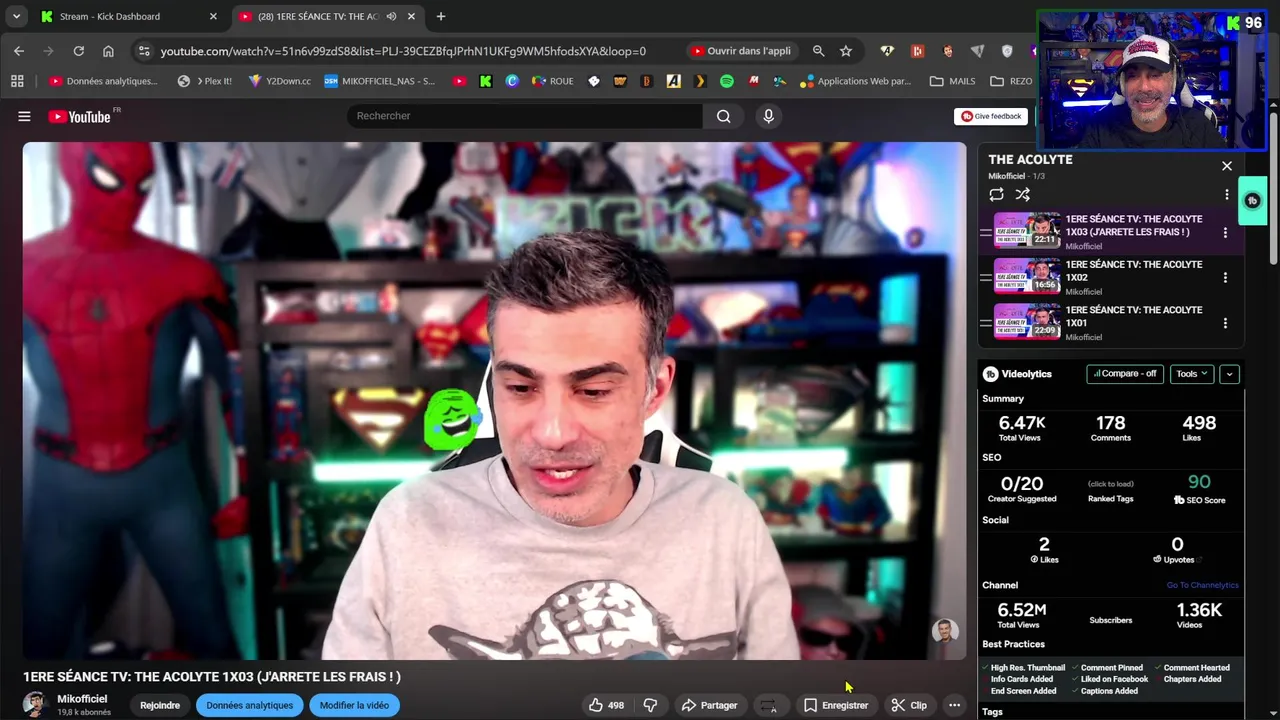
Task: Click the TubeBuddy side tab icon
Action: 1252,200
